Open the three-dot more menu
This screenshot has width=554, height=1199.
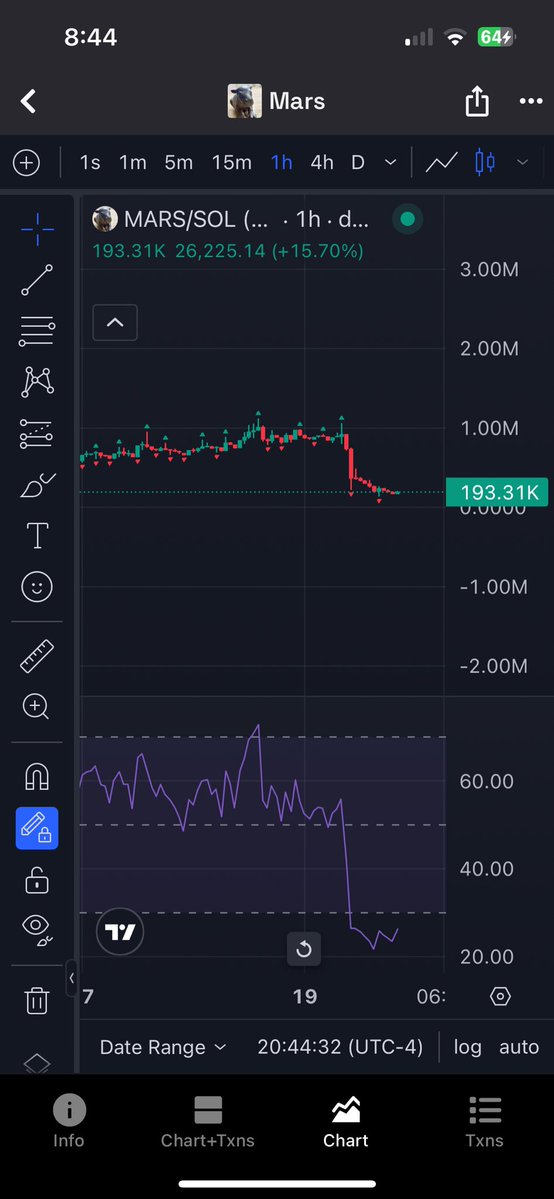531,101
